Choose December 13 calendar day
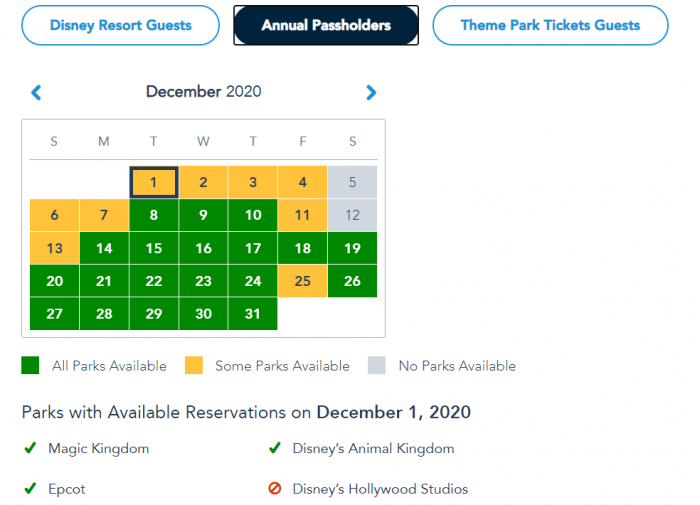 [54, 248]
